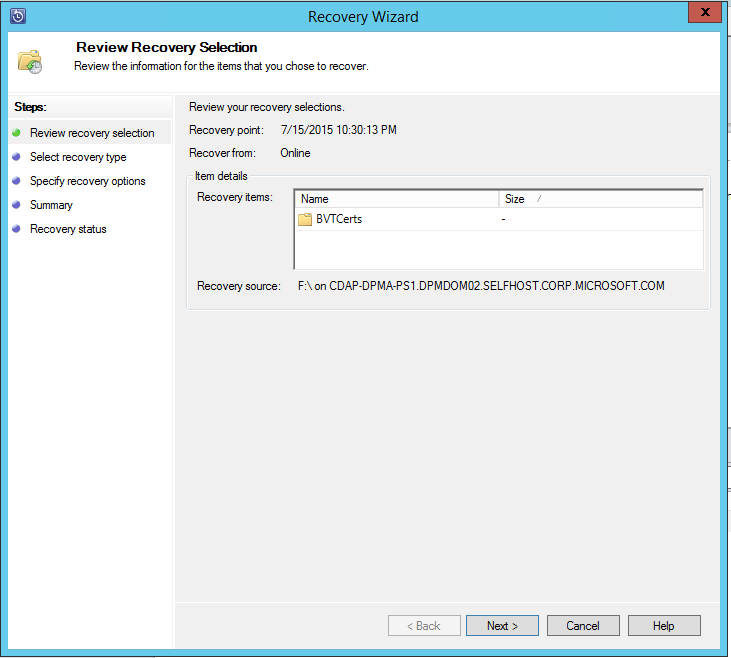Click the Recovery point label
This screenshot has height=658, width=731.
pyautogui.click(x=226, y=130)
